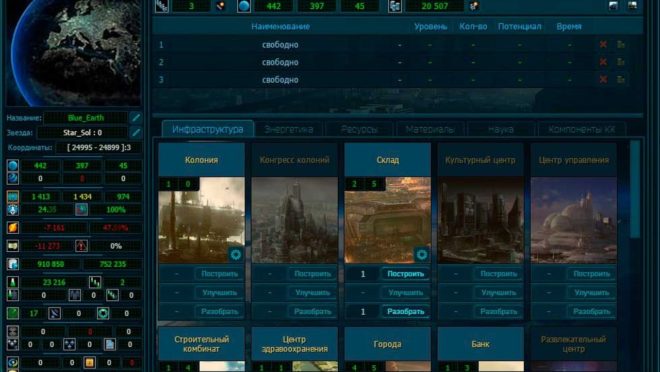Click the building icon at end of queue row 3

tap(621, 80)
